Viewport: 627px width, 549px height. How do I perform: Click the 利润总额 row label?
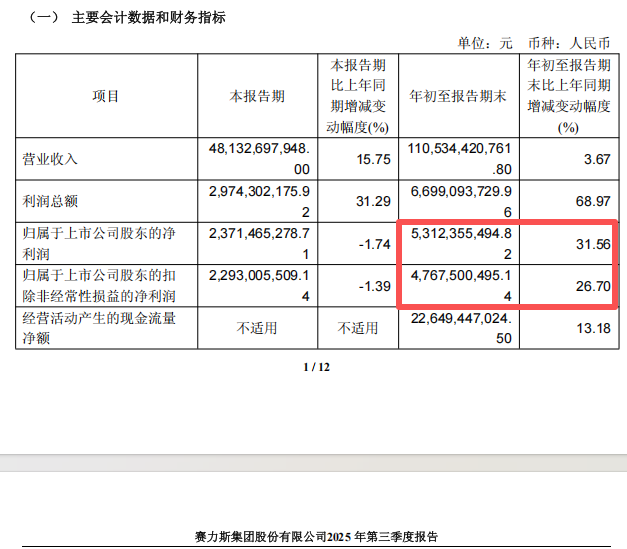tap(50, 201)
